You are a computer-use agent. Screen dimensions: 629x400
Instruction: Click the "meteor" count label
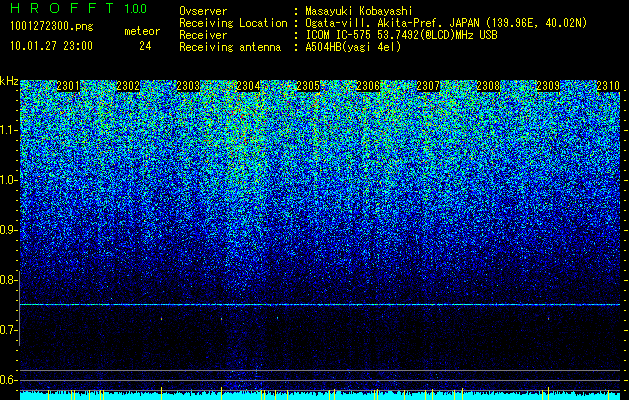click(142, 31)
